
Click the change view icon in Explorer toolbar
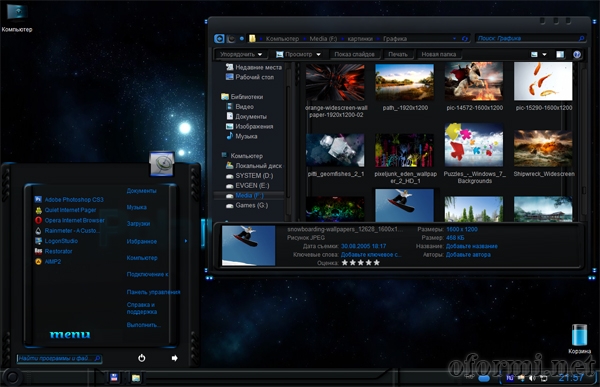coord(535,54)
